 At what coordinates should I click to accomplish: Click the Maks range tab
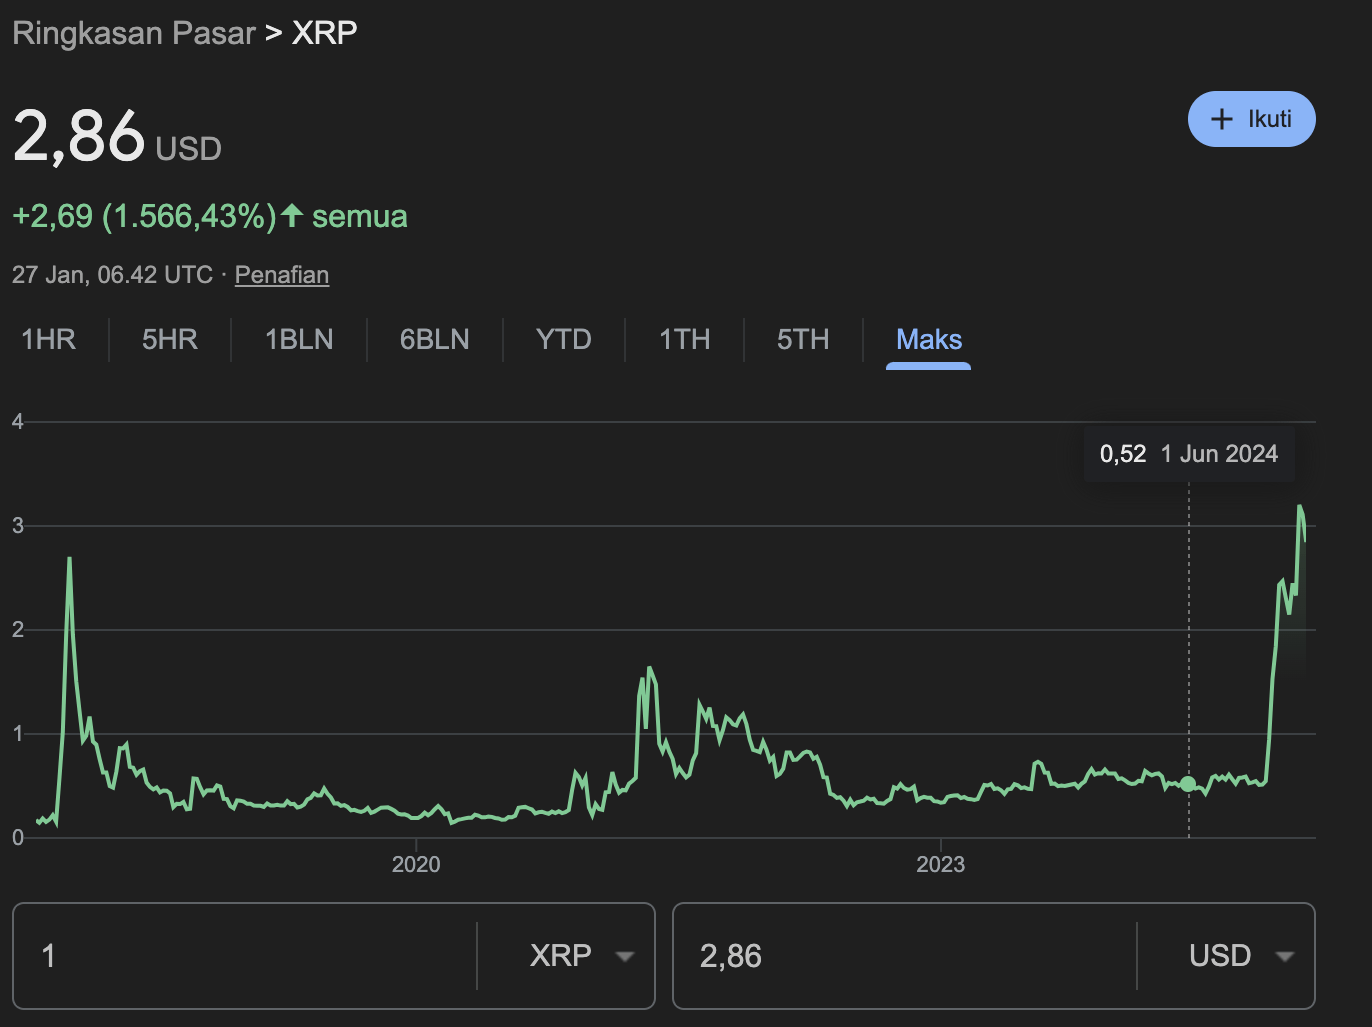tap(928, 340)
